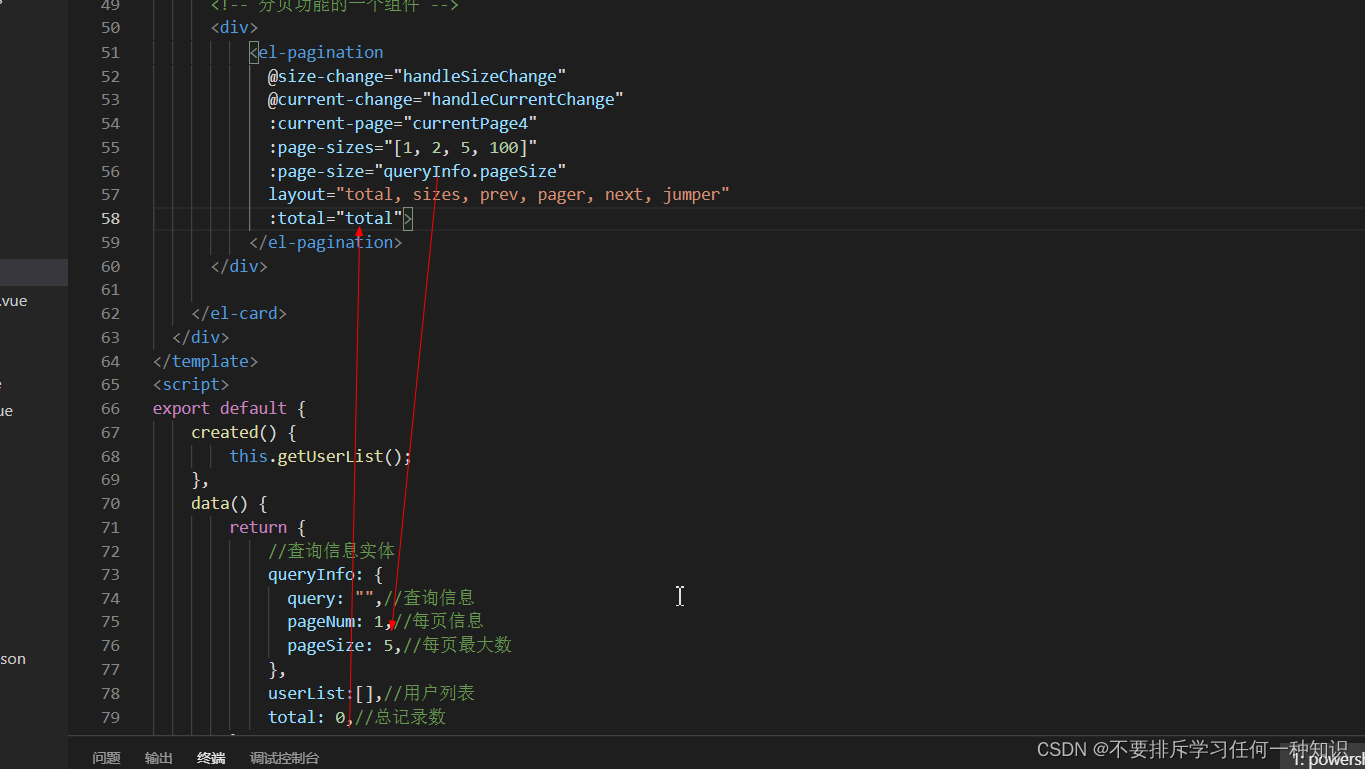Click the return keyword

[x=258, y=527]
